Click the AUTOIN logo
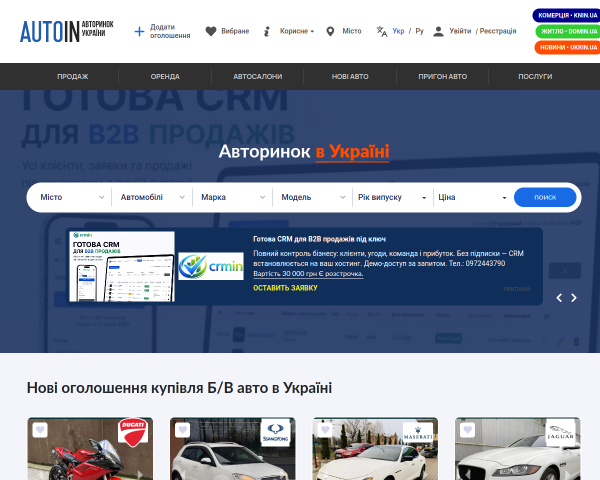Viewport: 600px width, 480px height. click(x=67, y=31)
